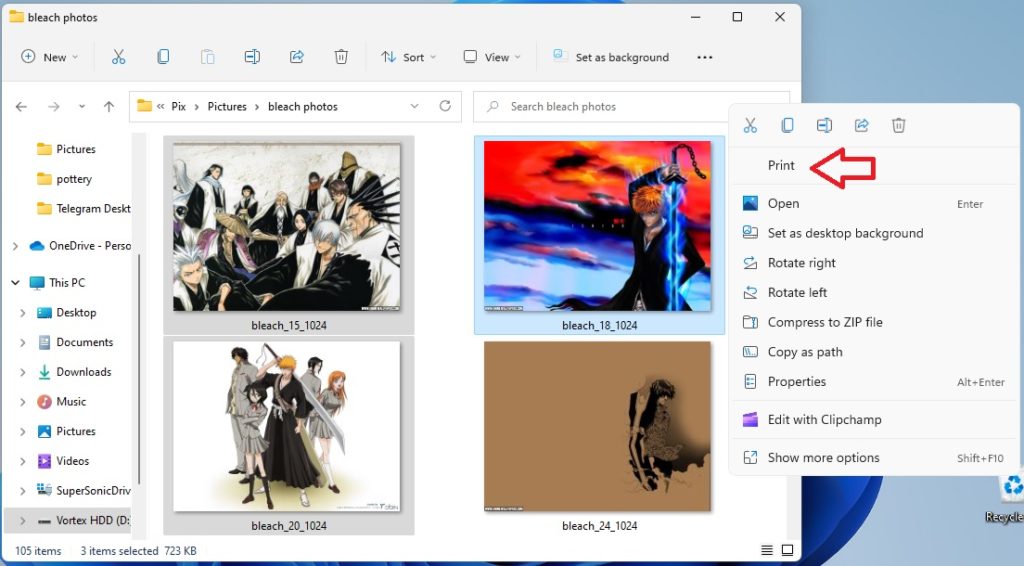
Task: Go up one folder level arrow
Action: click(x=108, y=106)
